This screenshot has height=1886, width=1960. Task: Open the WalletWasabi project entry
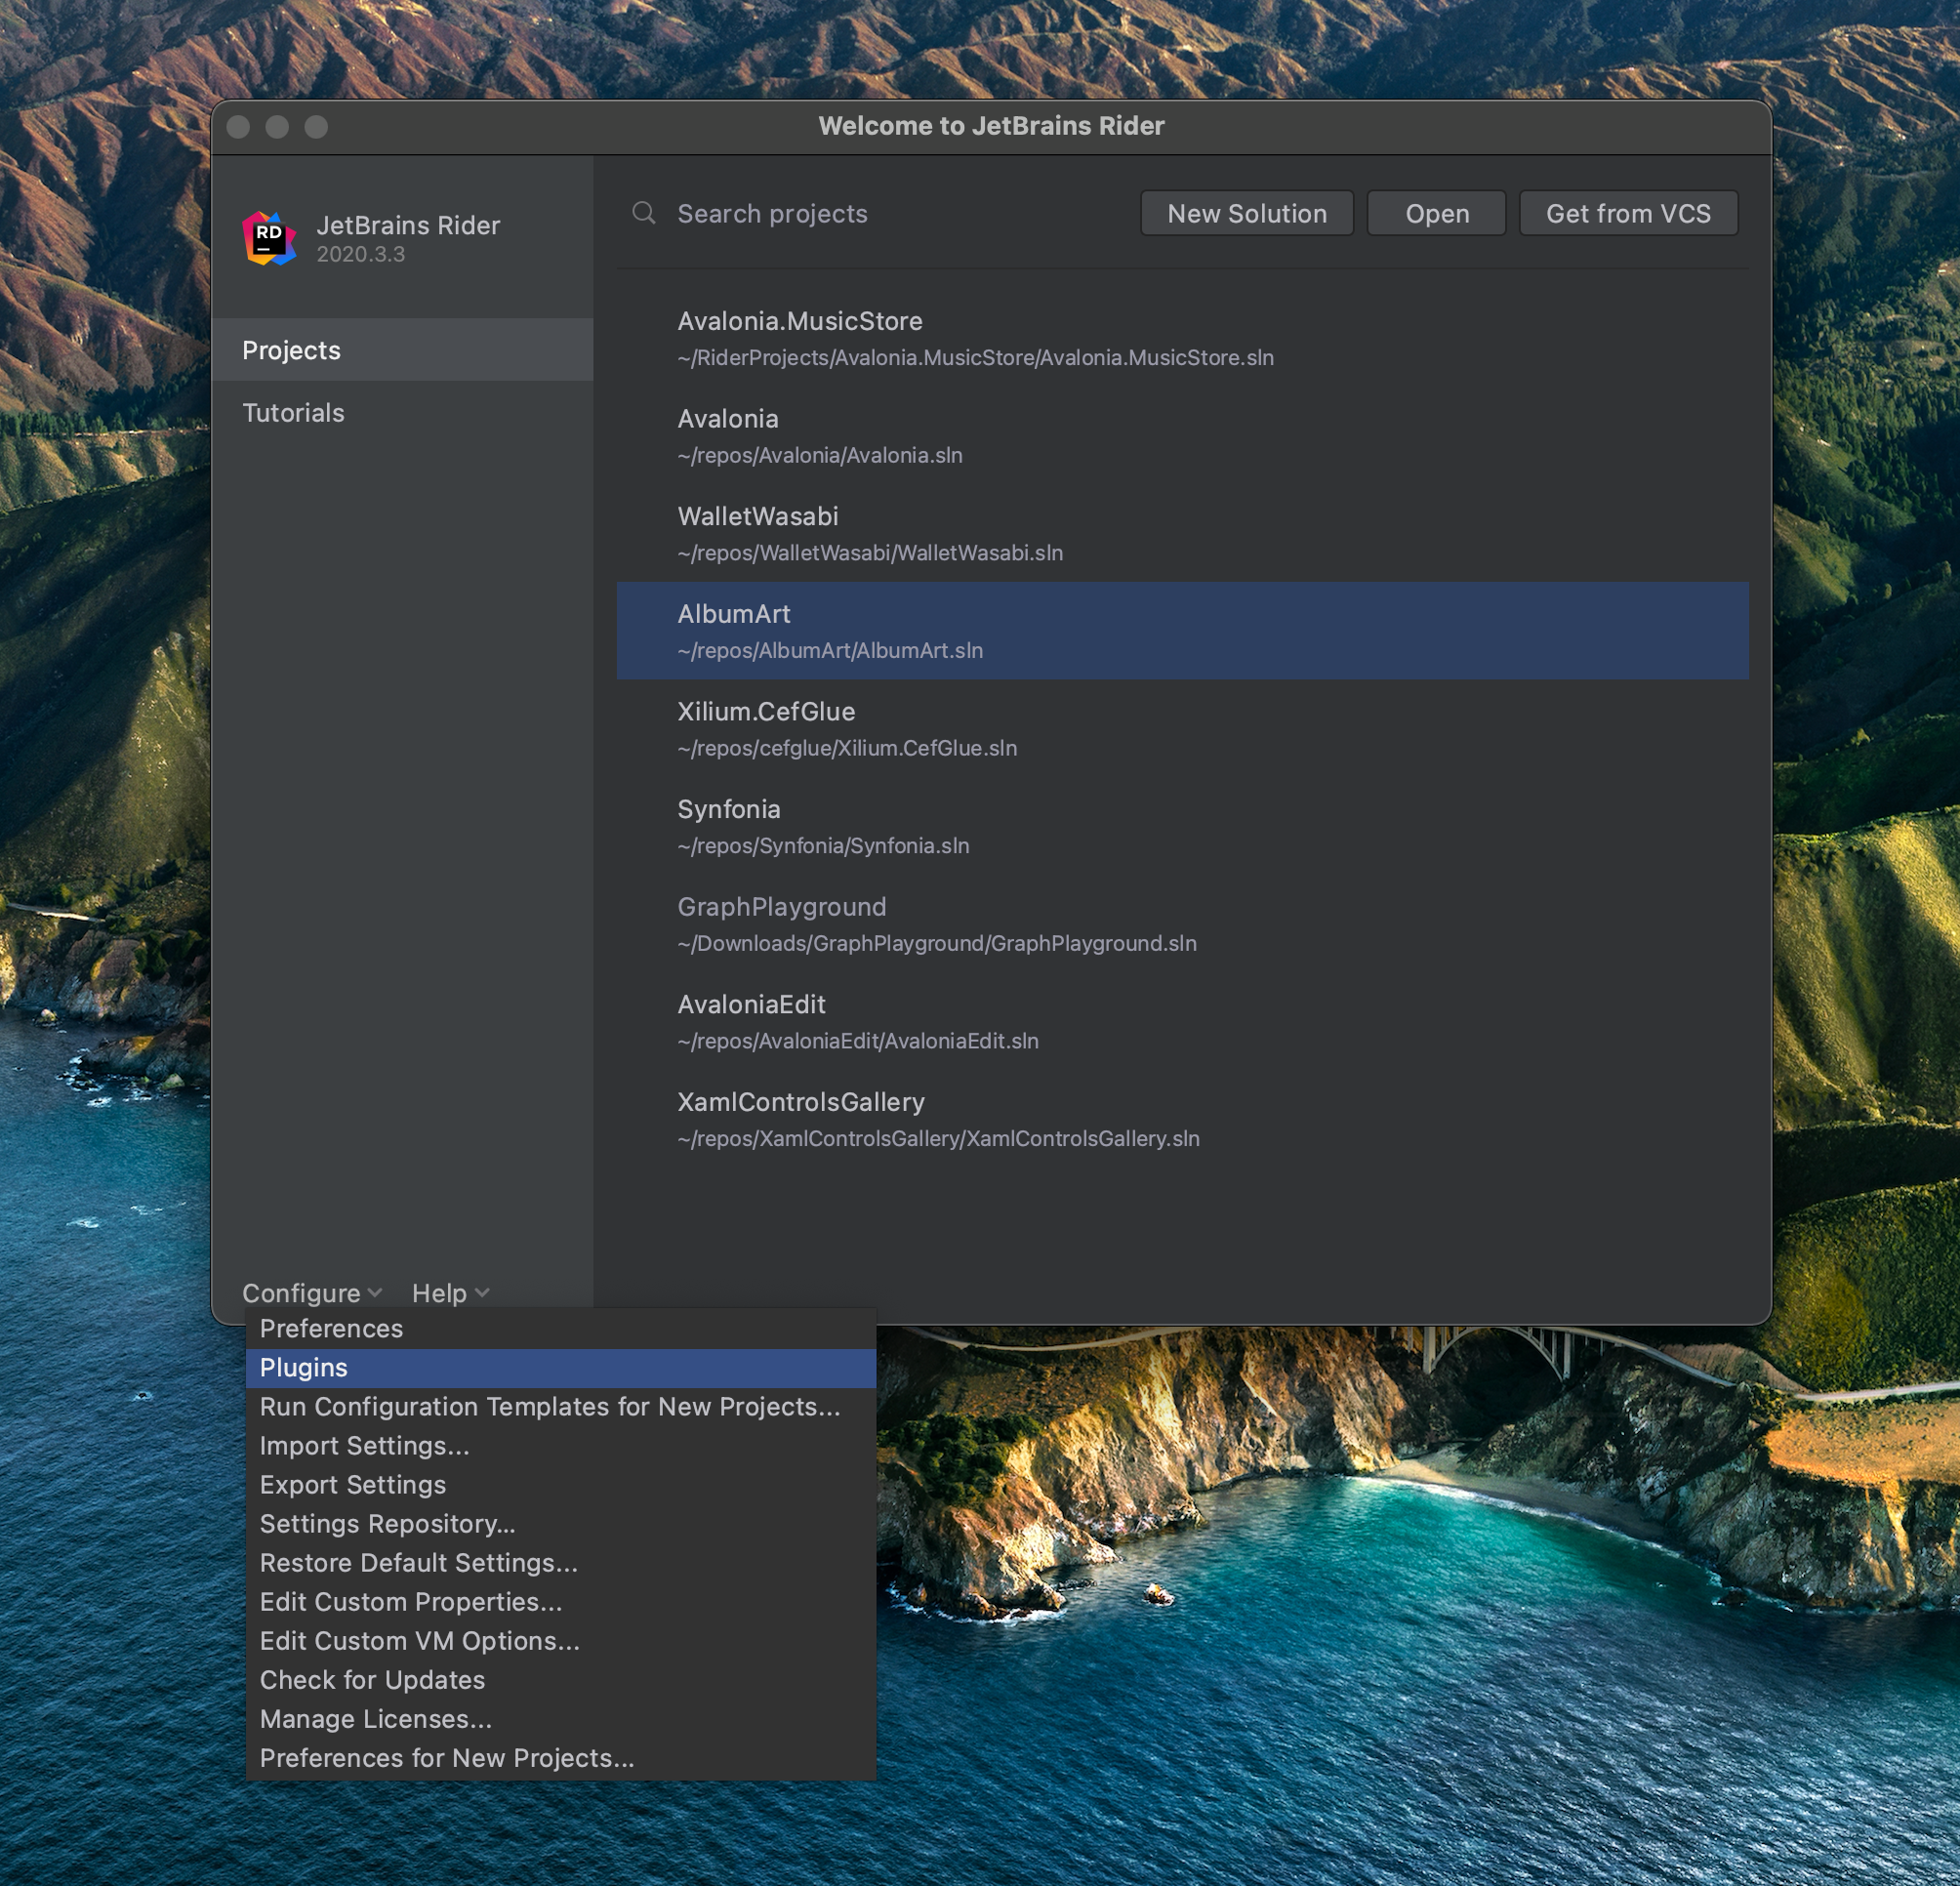coord(870,533)
